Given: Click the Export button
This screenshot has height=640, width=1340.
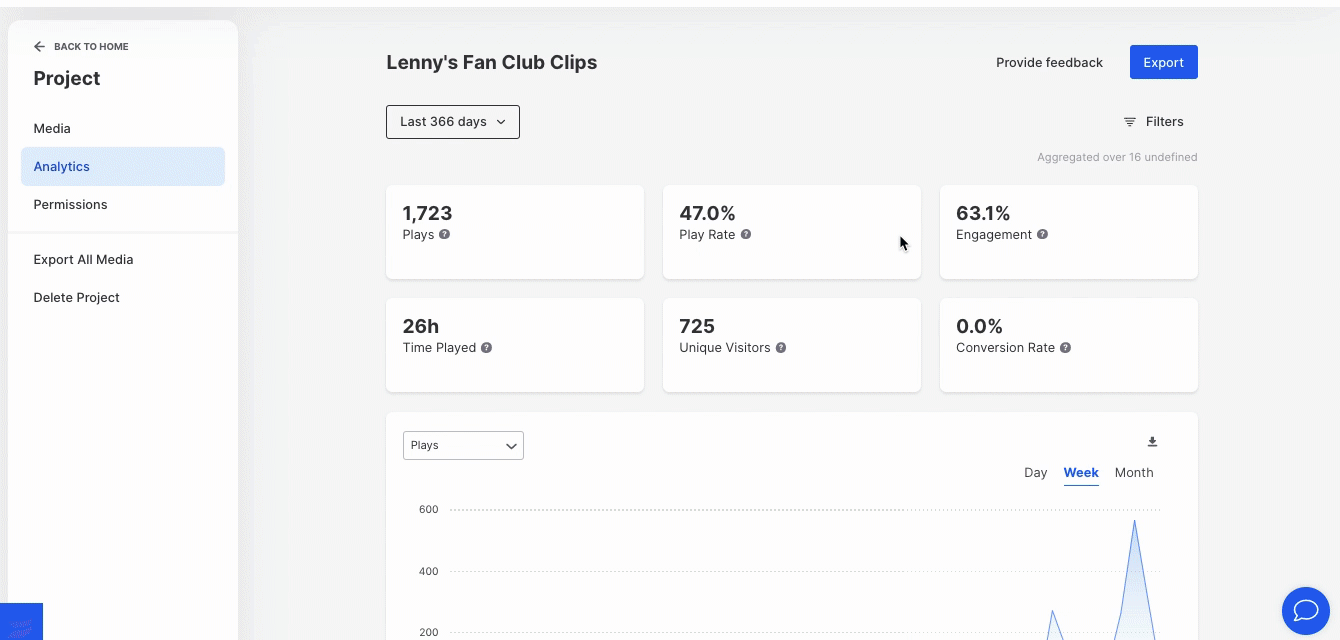Looking at the screenshot, I should (1163, 62).
